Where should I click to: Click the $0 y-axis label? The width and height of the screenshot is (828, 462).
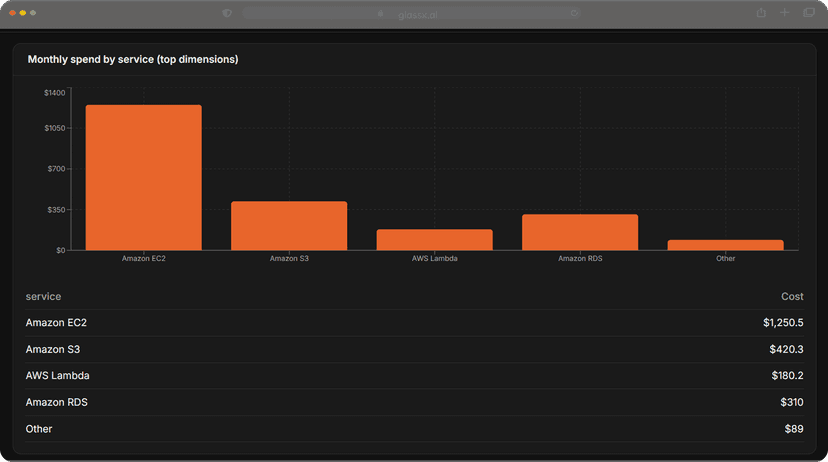(x=61, y=250)
